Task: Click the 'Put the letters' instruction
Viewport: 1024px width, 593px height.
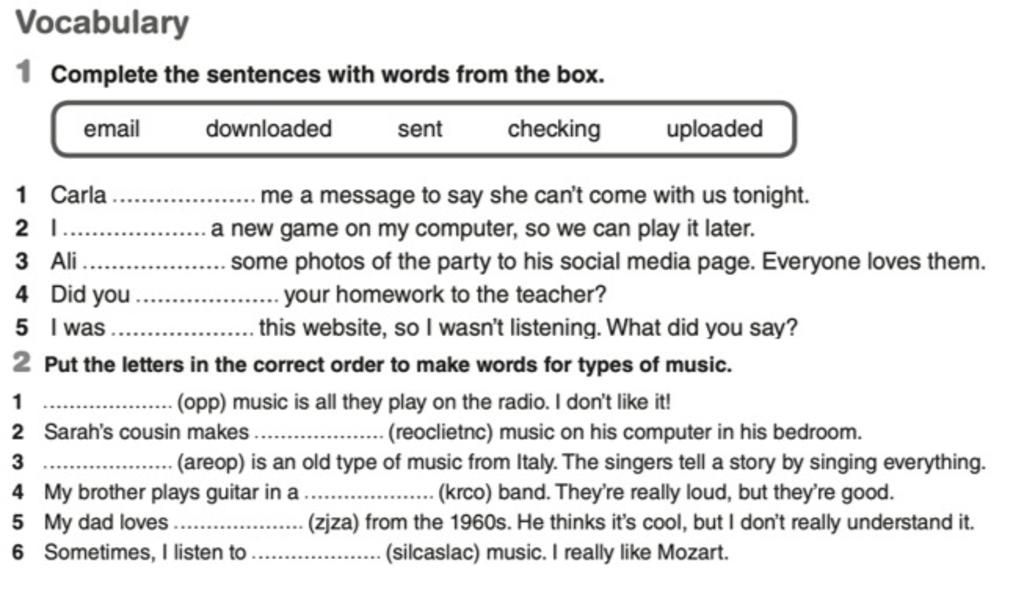Action: (x=388, y=364)
